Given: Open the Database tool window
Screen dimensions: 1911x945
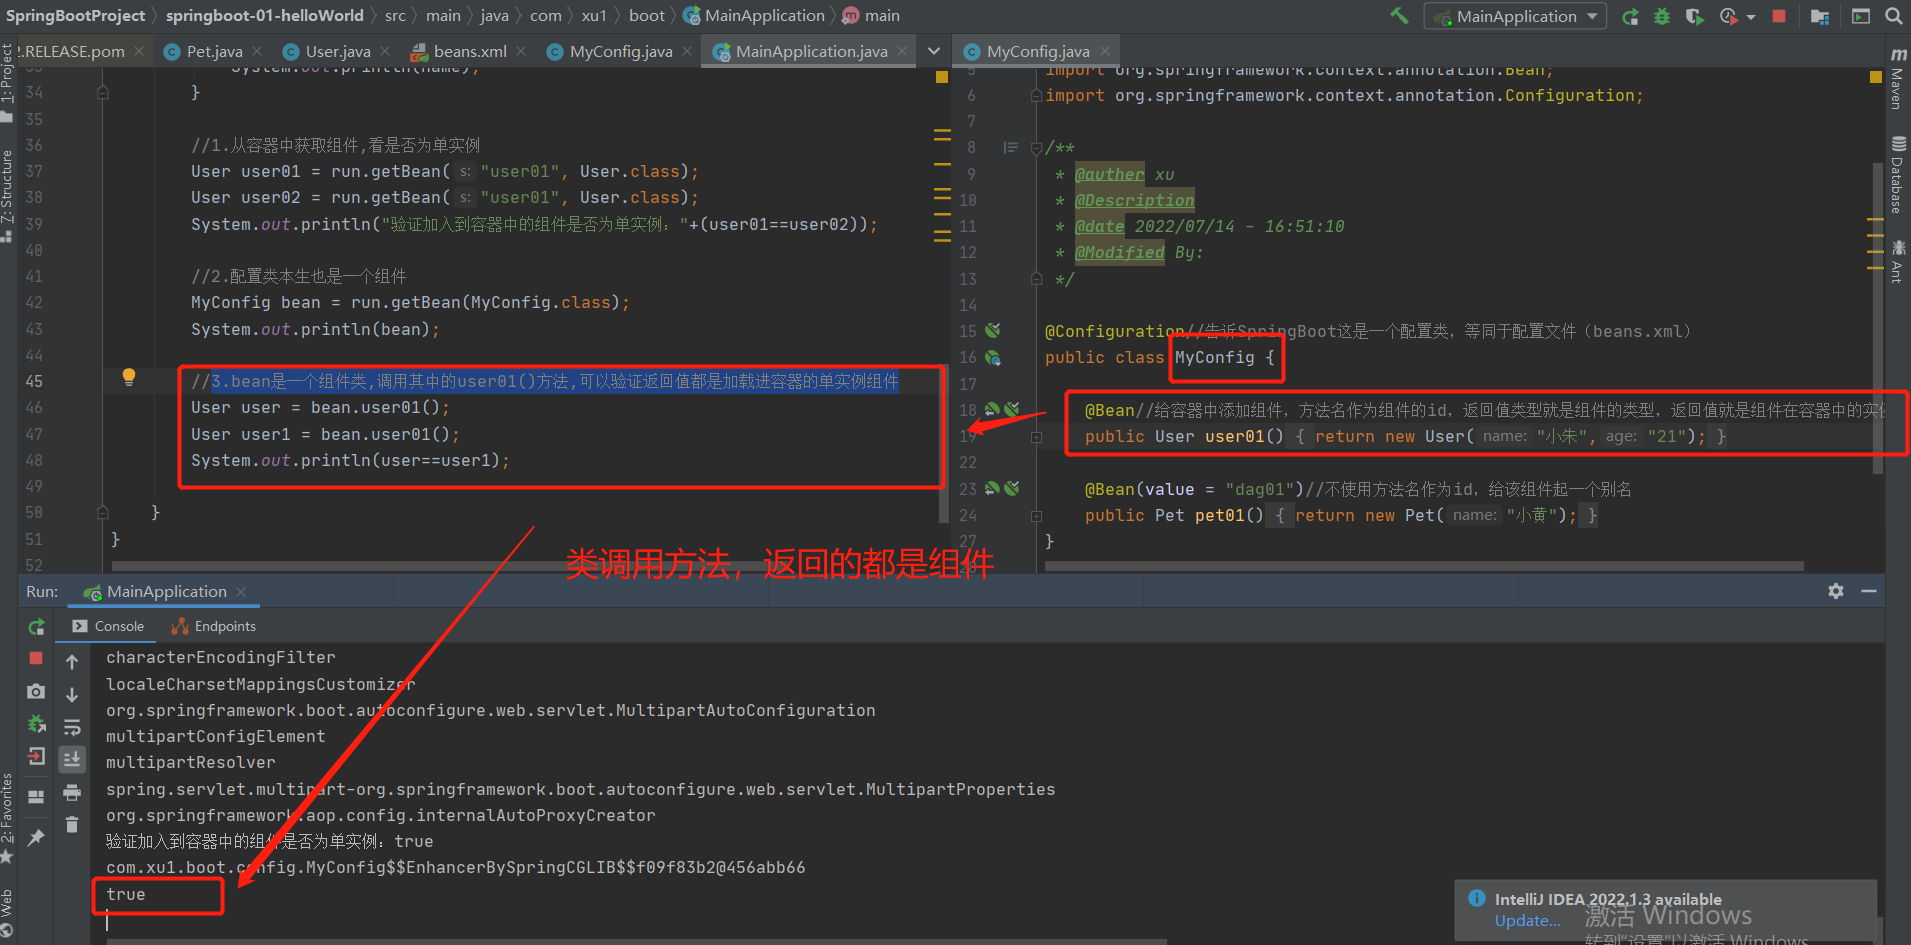Looking at the screenshot, I should (x=1897, y=175).
